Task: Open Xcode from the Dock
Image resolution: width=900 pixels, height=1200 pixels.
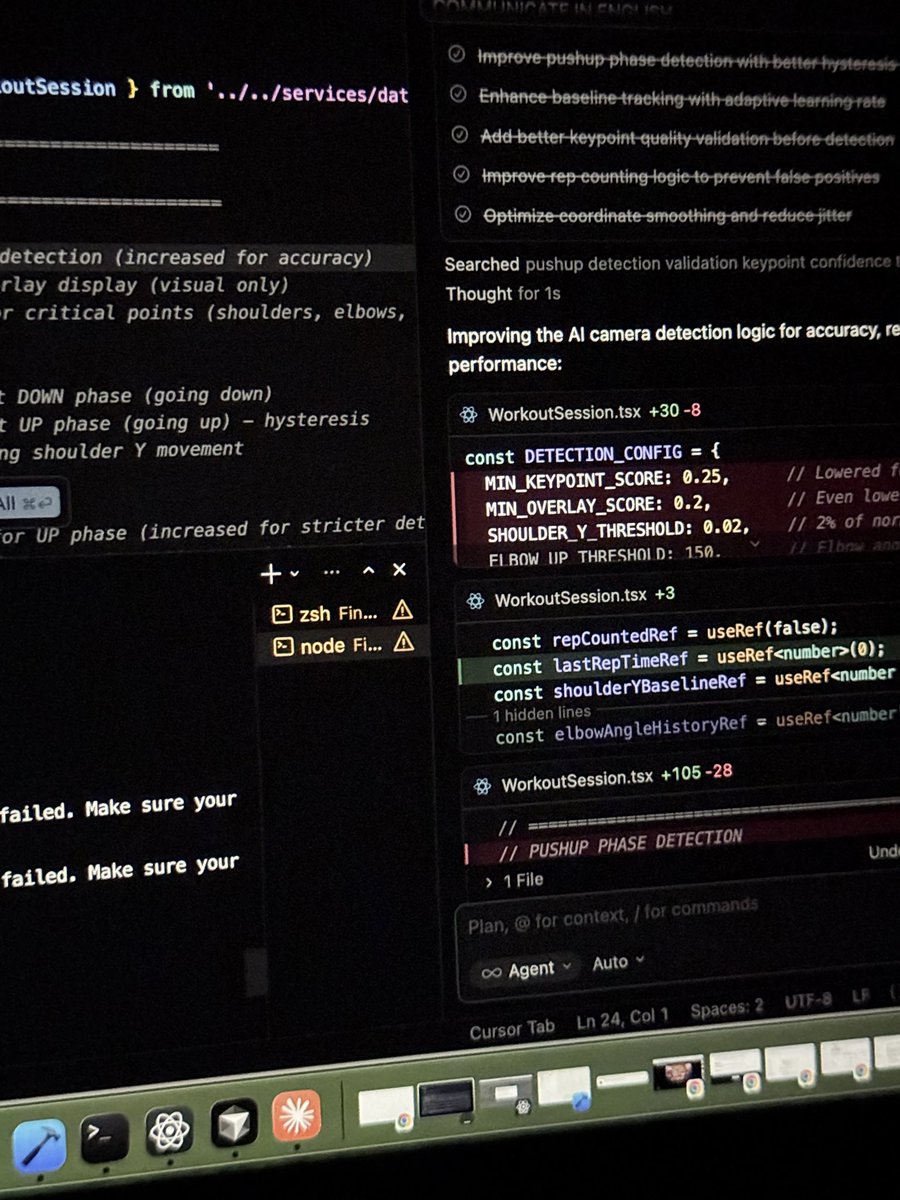Action: click(x=40, y=1145)
